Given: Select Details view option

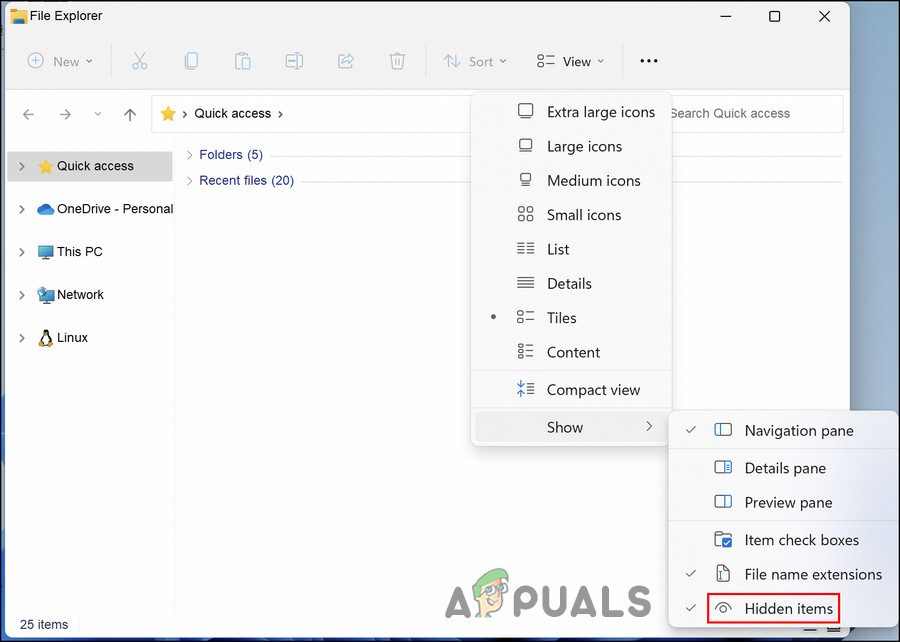Looking at the screenshot, I should 571,283.
